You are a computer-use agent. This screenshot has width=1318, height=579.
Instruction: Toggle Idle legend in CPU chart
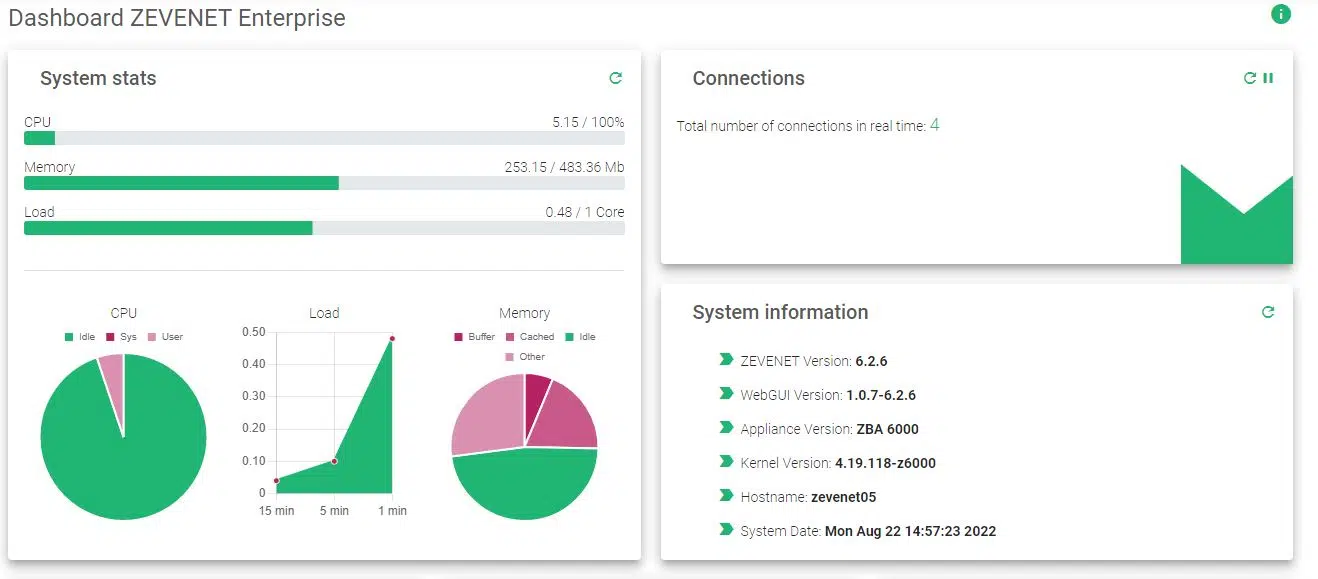pos(79,337)
